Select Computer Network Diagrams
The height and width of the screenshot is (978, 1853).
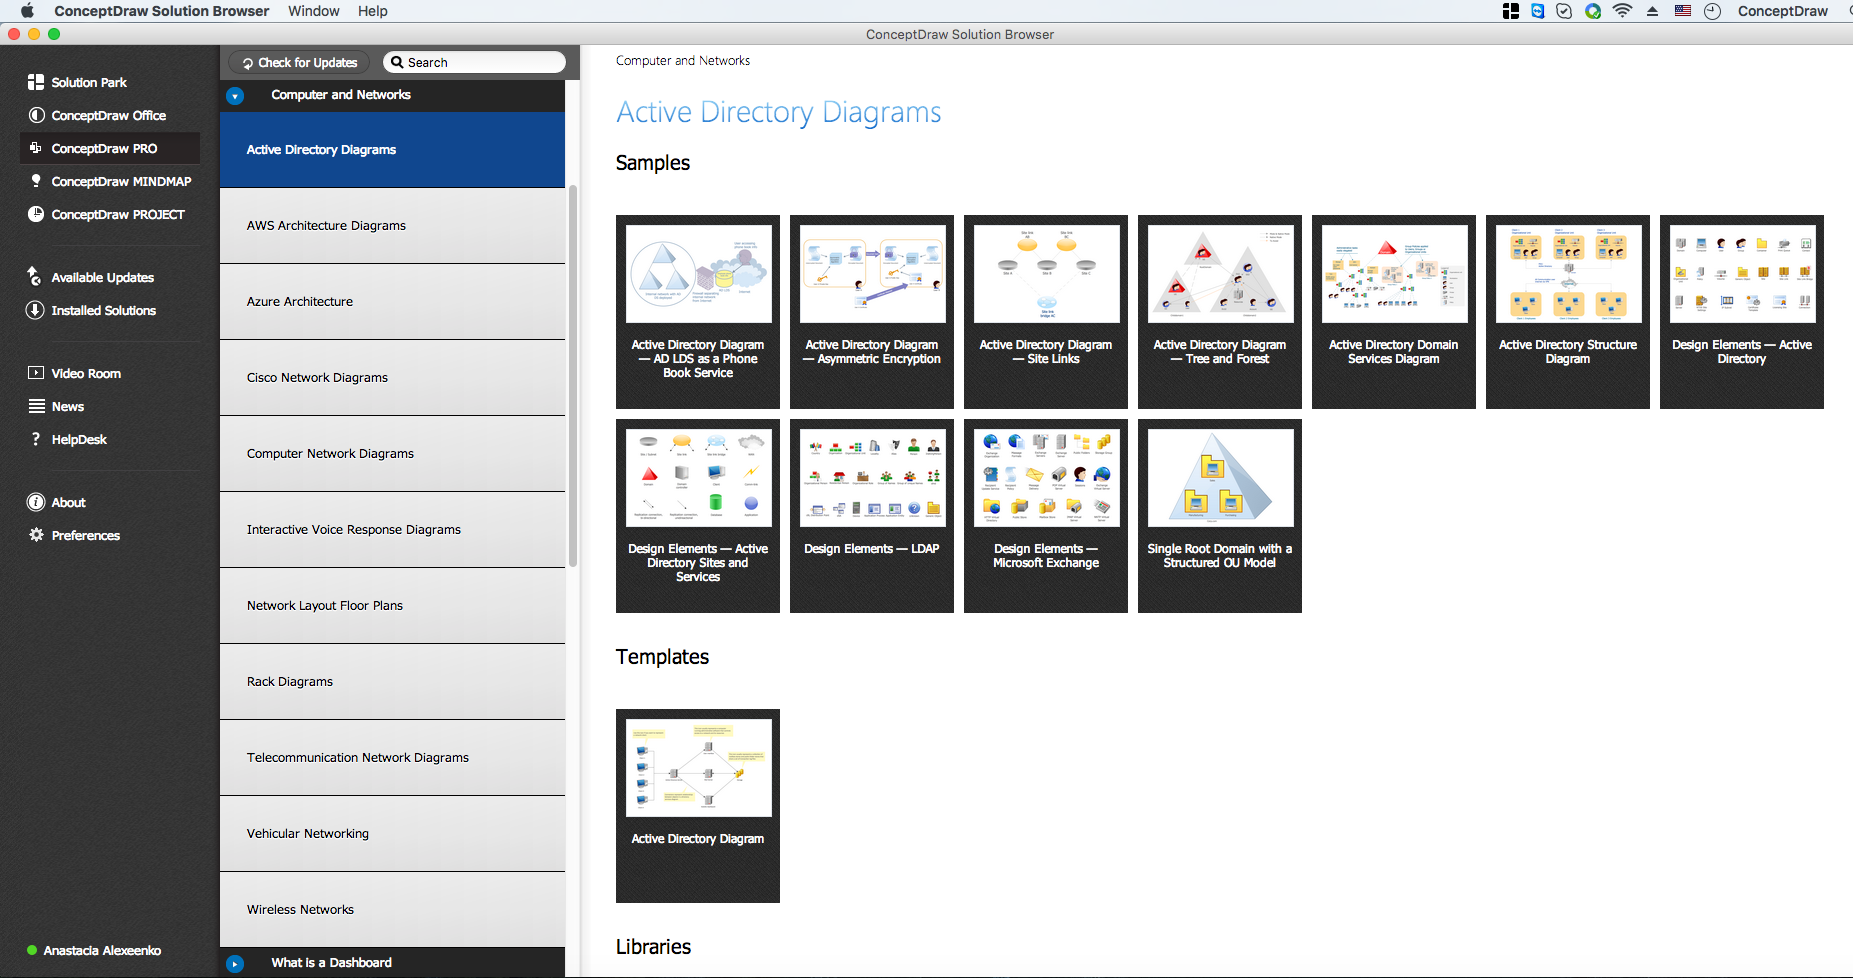click(x=392, y=453)
